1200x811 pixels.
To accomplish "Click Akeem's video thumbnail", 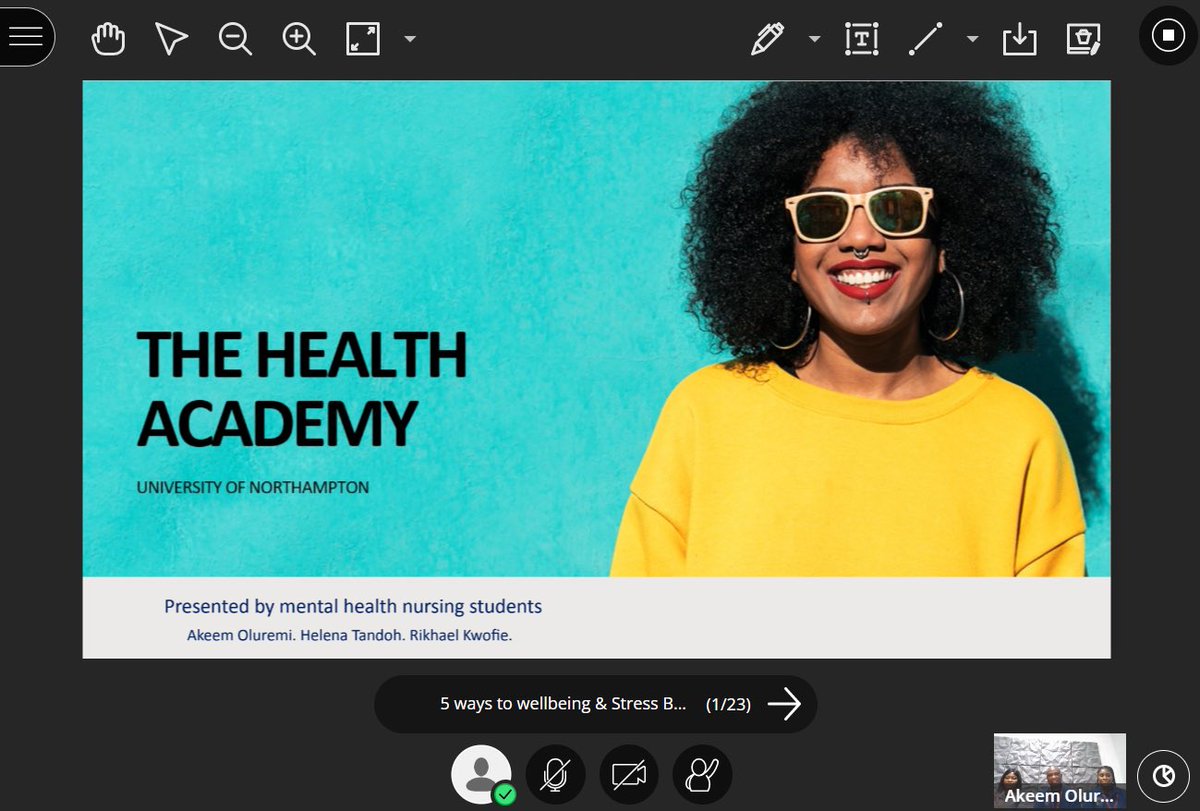I will point(1058,770).
